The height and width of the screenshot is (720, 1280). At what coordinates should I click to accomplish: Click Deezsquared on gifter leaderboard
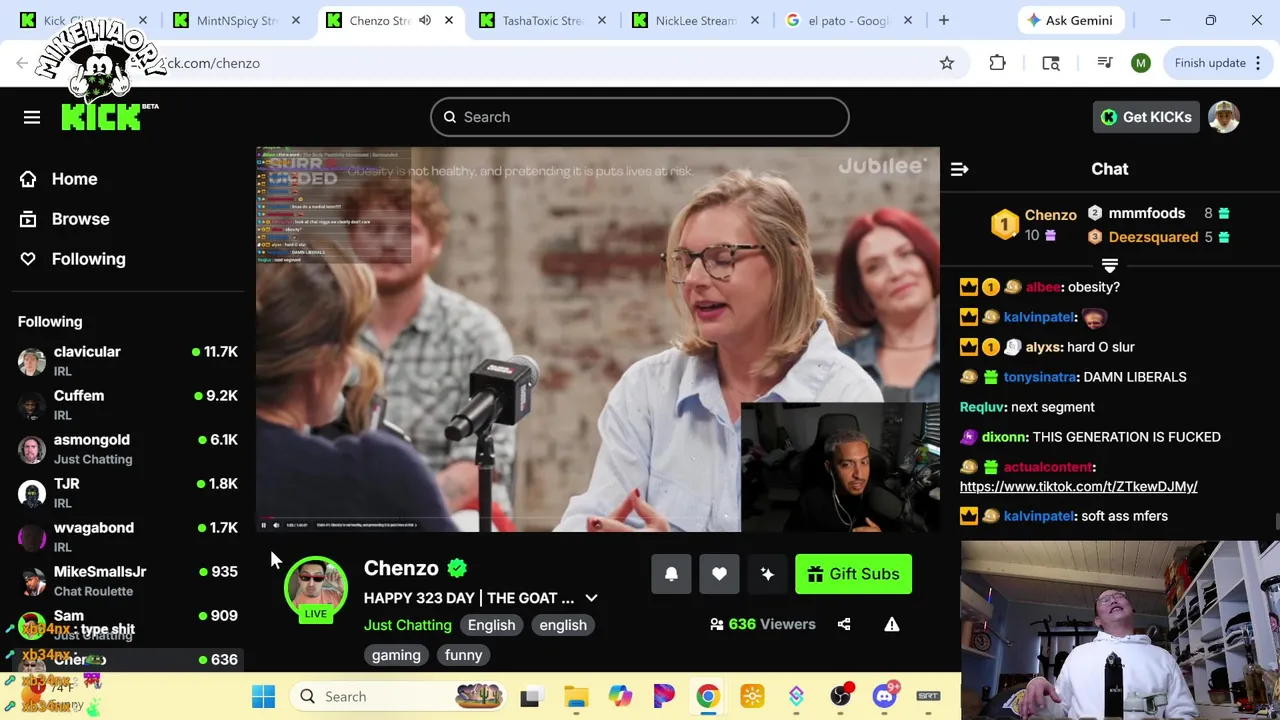point(1153,237)
